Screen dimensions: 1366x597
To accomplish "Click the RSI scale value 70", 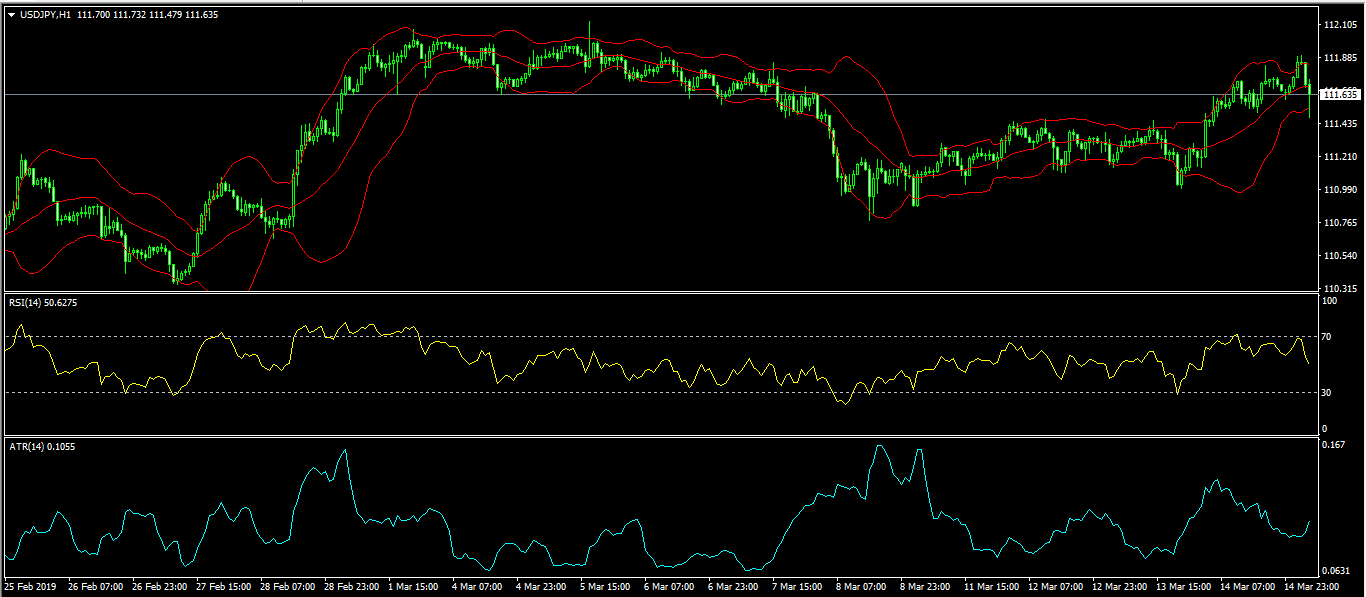I will tap(1328, 337).
